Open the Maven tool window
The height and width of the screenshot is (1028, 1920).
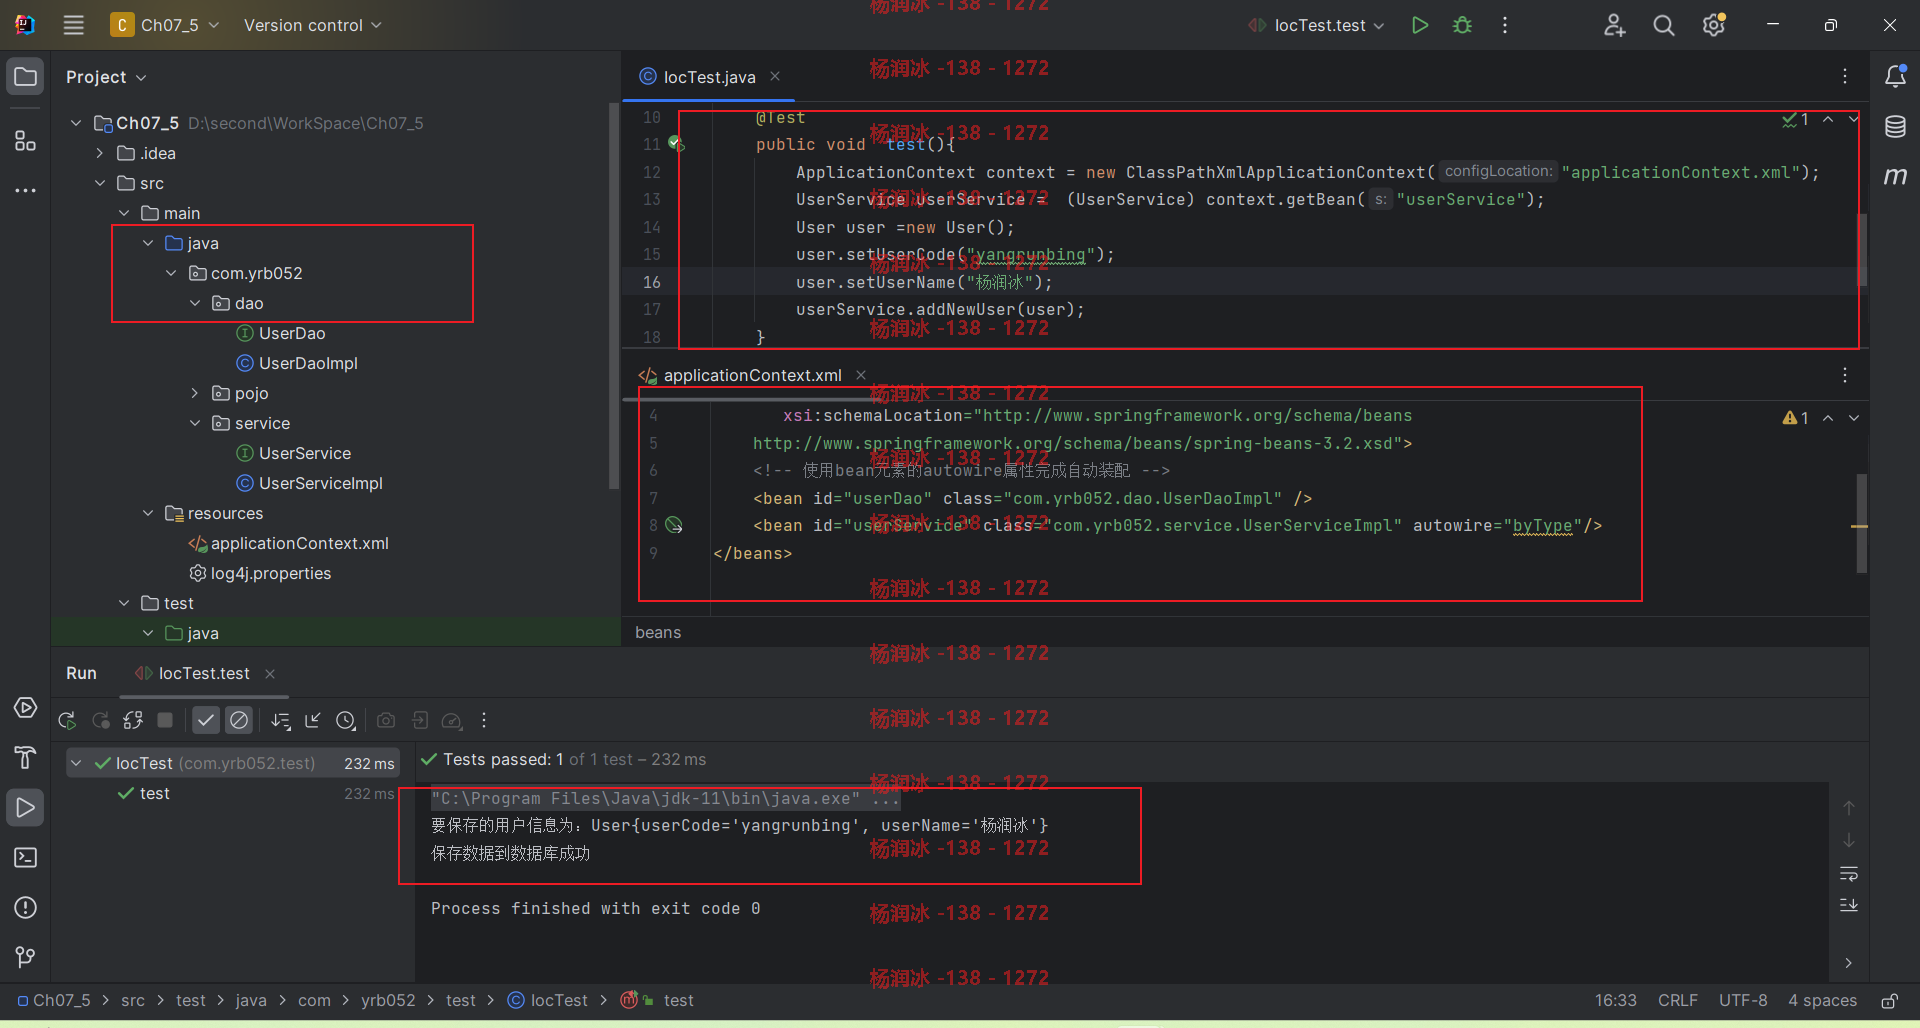(1895, 176)
